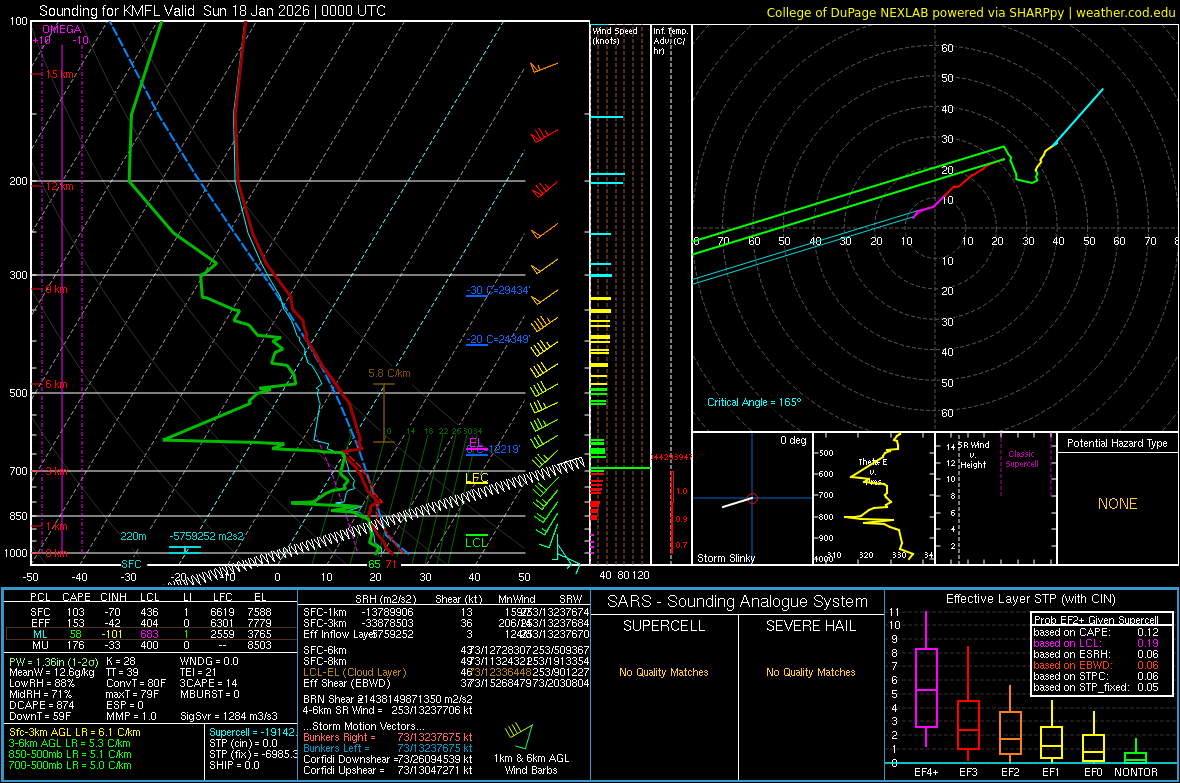Click the Effective Layer STP (with CIN) title
Viewport: 1180px width, 783px height.
coord(1030,599)
